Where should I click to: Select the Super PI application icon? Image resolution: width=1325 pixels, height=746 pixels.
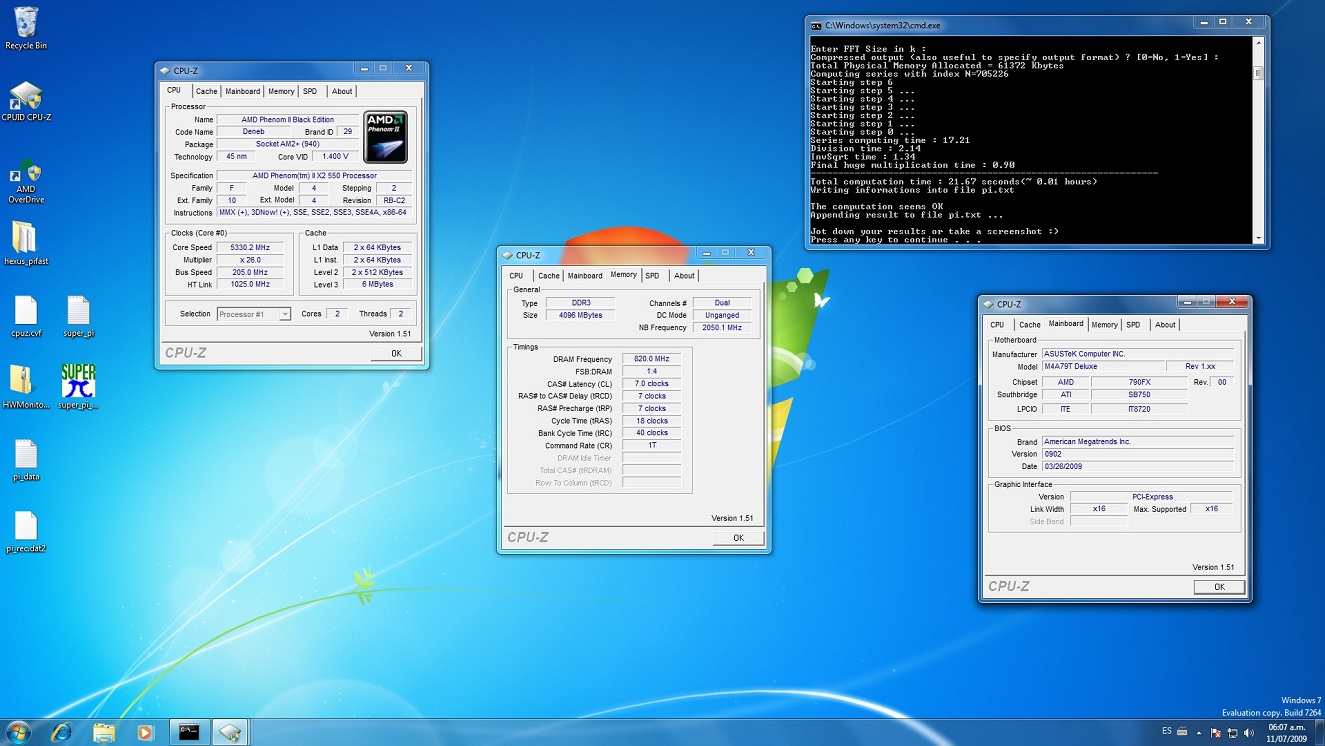tap(78, 387)
